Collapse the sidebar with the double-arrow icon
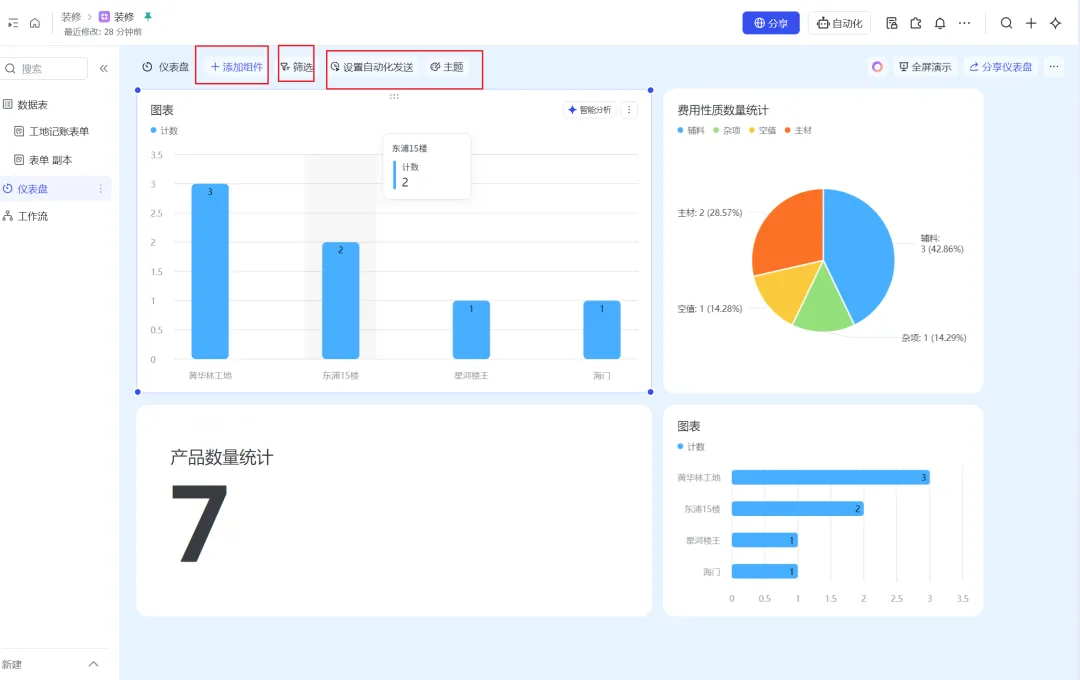The image size is (1080, 680). click(104, 68)
